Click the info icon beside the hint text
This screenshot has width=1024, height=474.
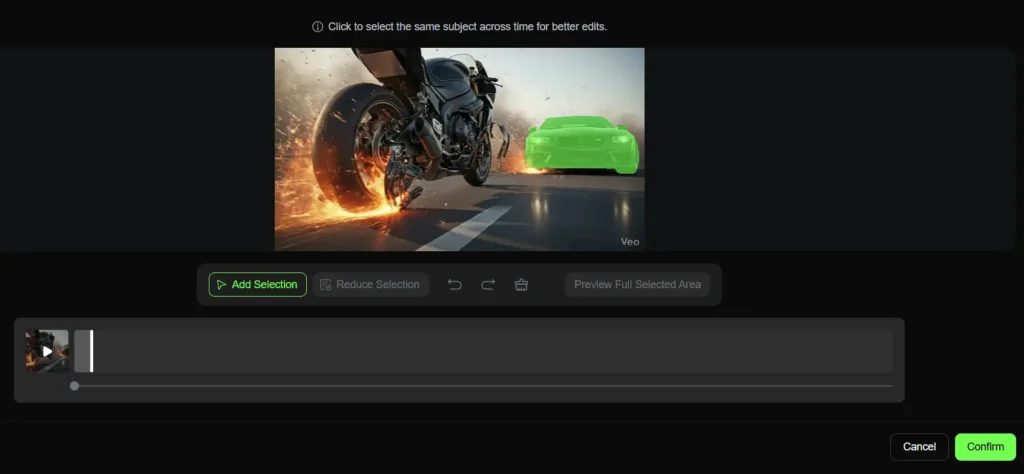coord(317,27)
